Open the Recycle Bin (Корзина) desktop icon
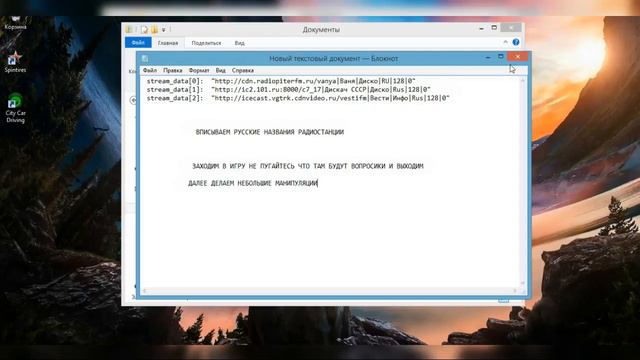The width and height of the screenshot is (640, 360). [x=15, y=23]
